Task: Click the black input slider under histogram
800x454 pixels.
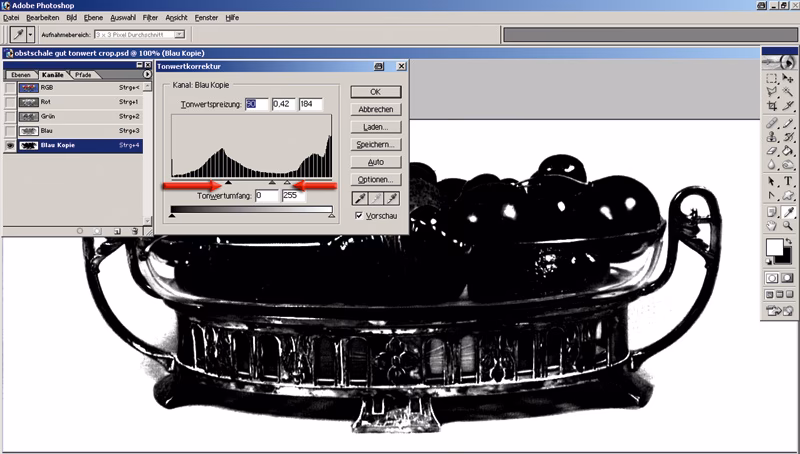Action: (x=228, y=182)
